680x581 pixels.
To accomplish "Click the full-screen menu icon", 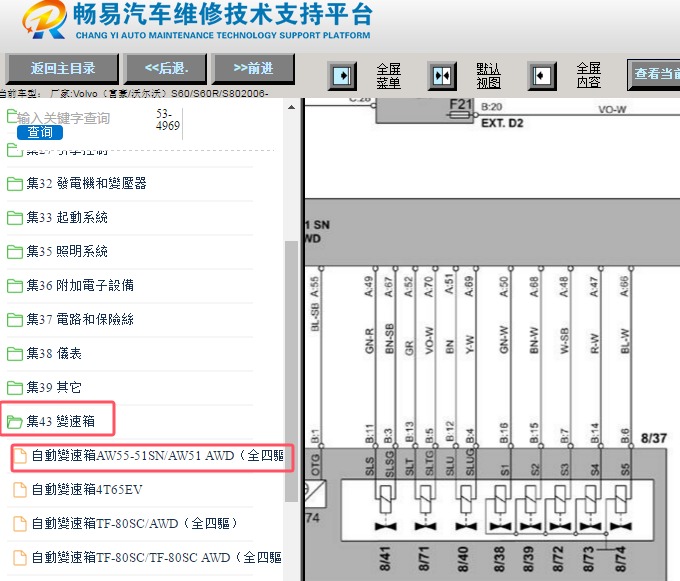I will [x=343, y=76].
